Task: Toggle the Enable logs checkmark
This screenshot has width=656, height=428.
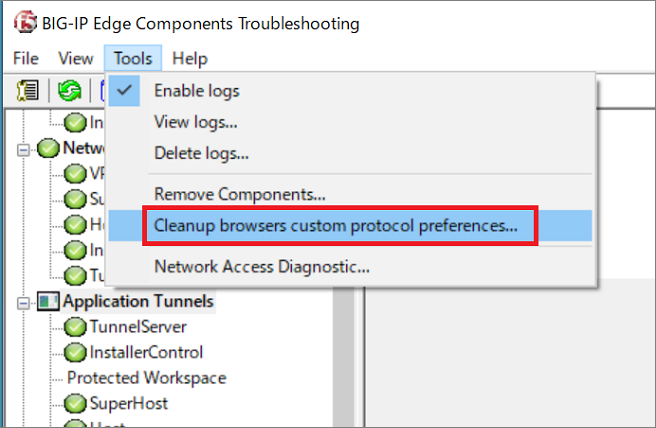Action: [x=124, y=90]
